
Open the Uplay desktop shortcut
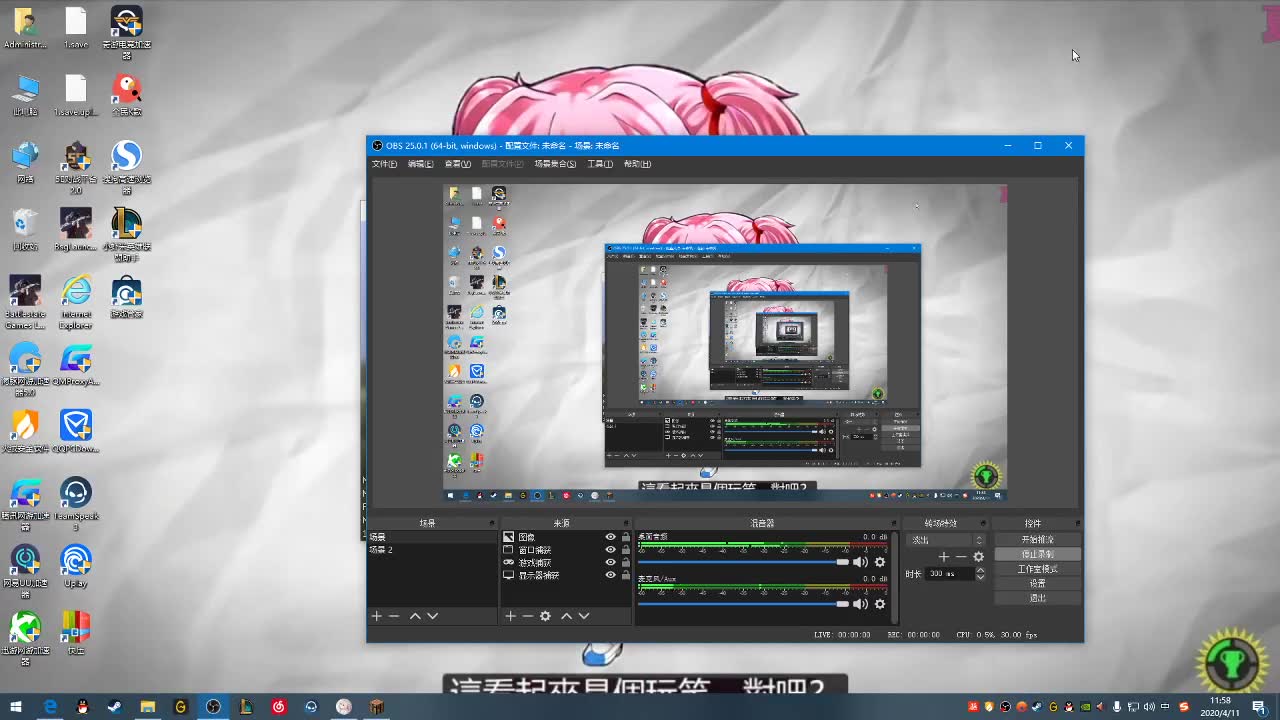[x=76, y=566]
